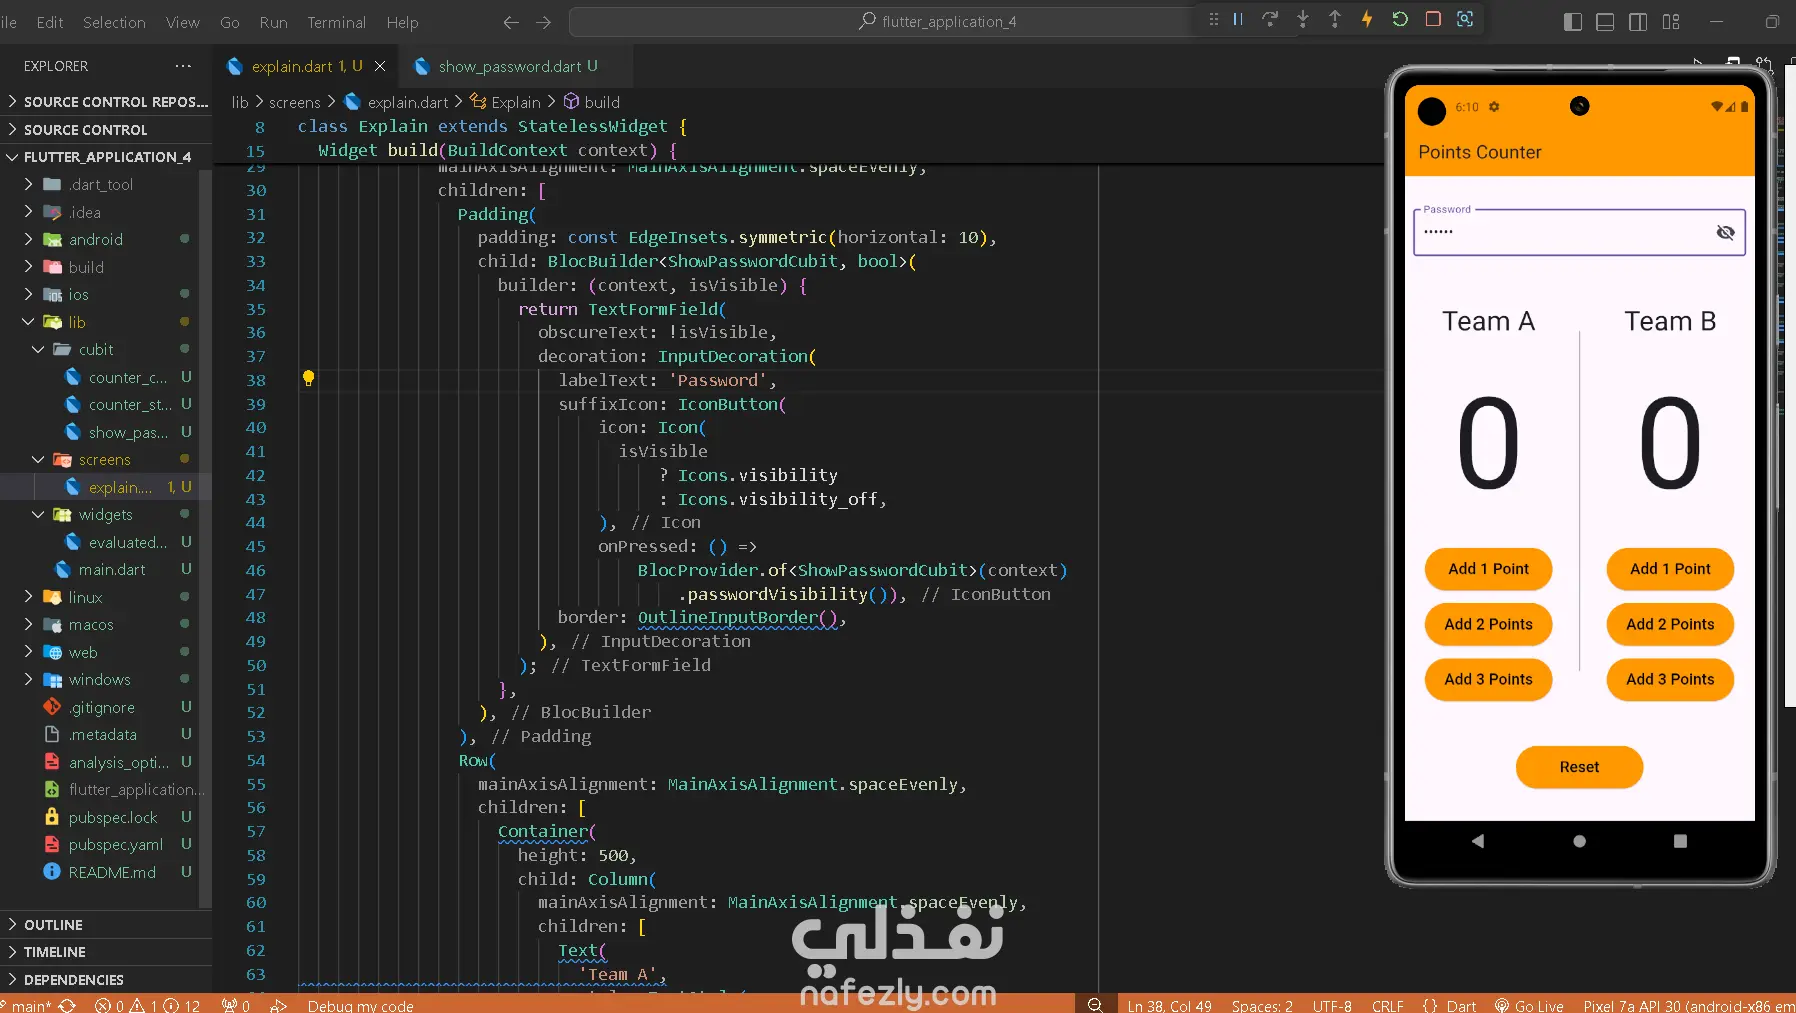Image resolution: width=1796 pixels, height=1013 pixels.
Task: Click the Synchronize Changes icon in status bar
Action: click(x=67, y=1005)
